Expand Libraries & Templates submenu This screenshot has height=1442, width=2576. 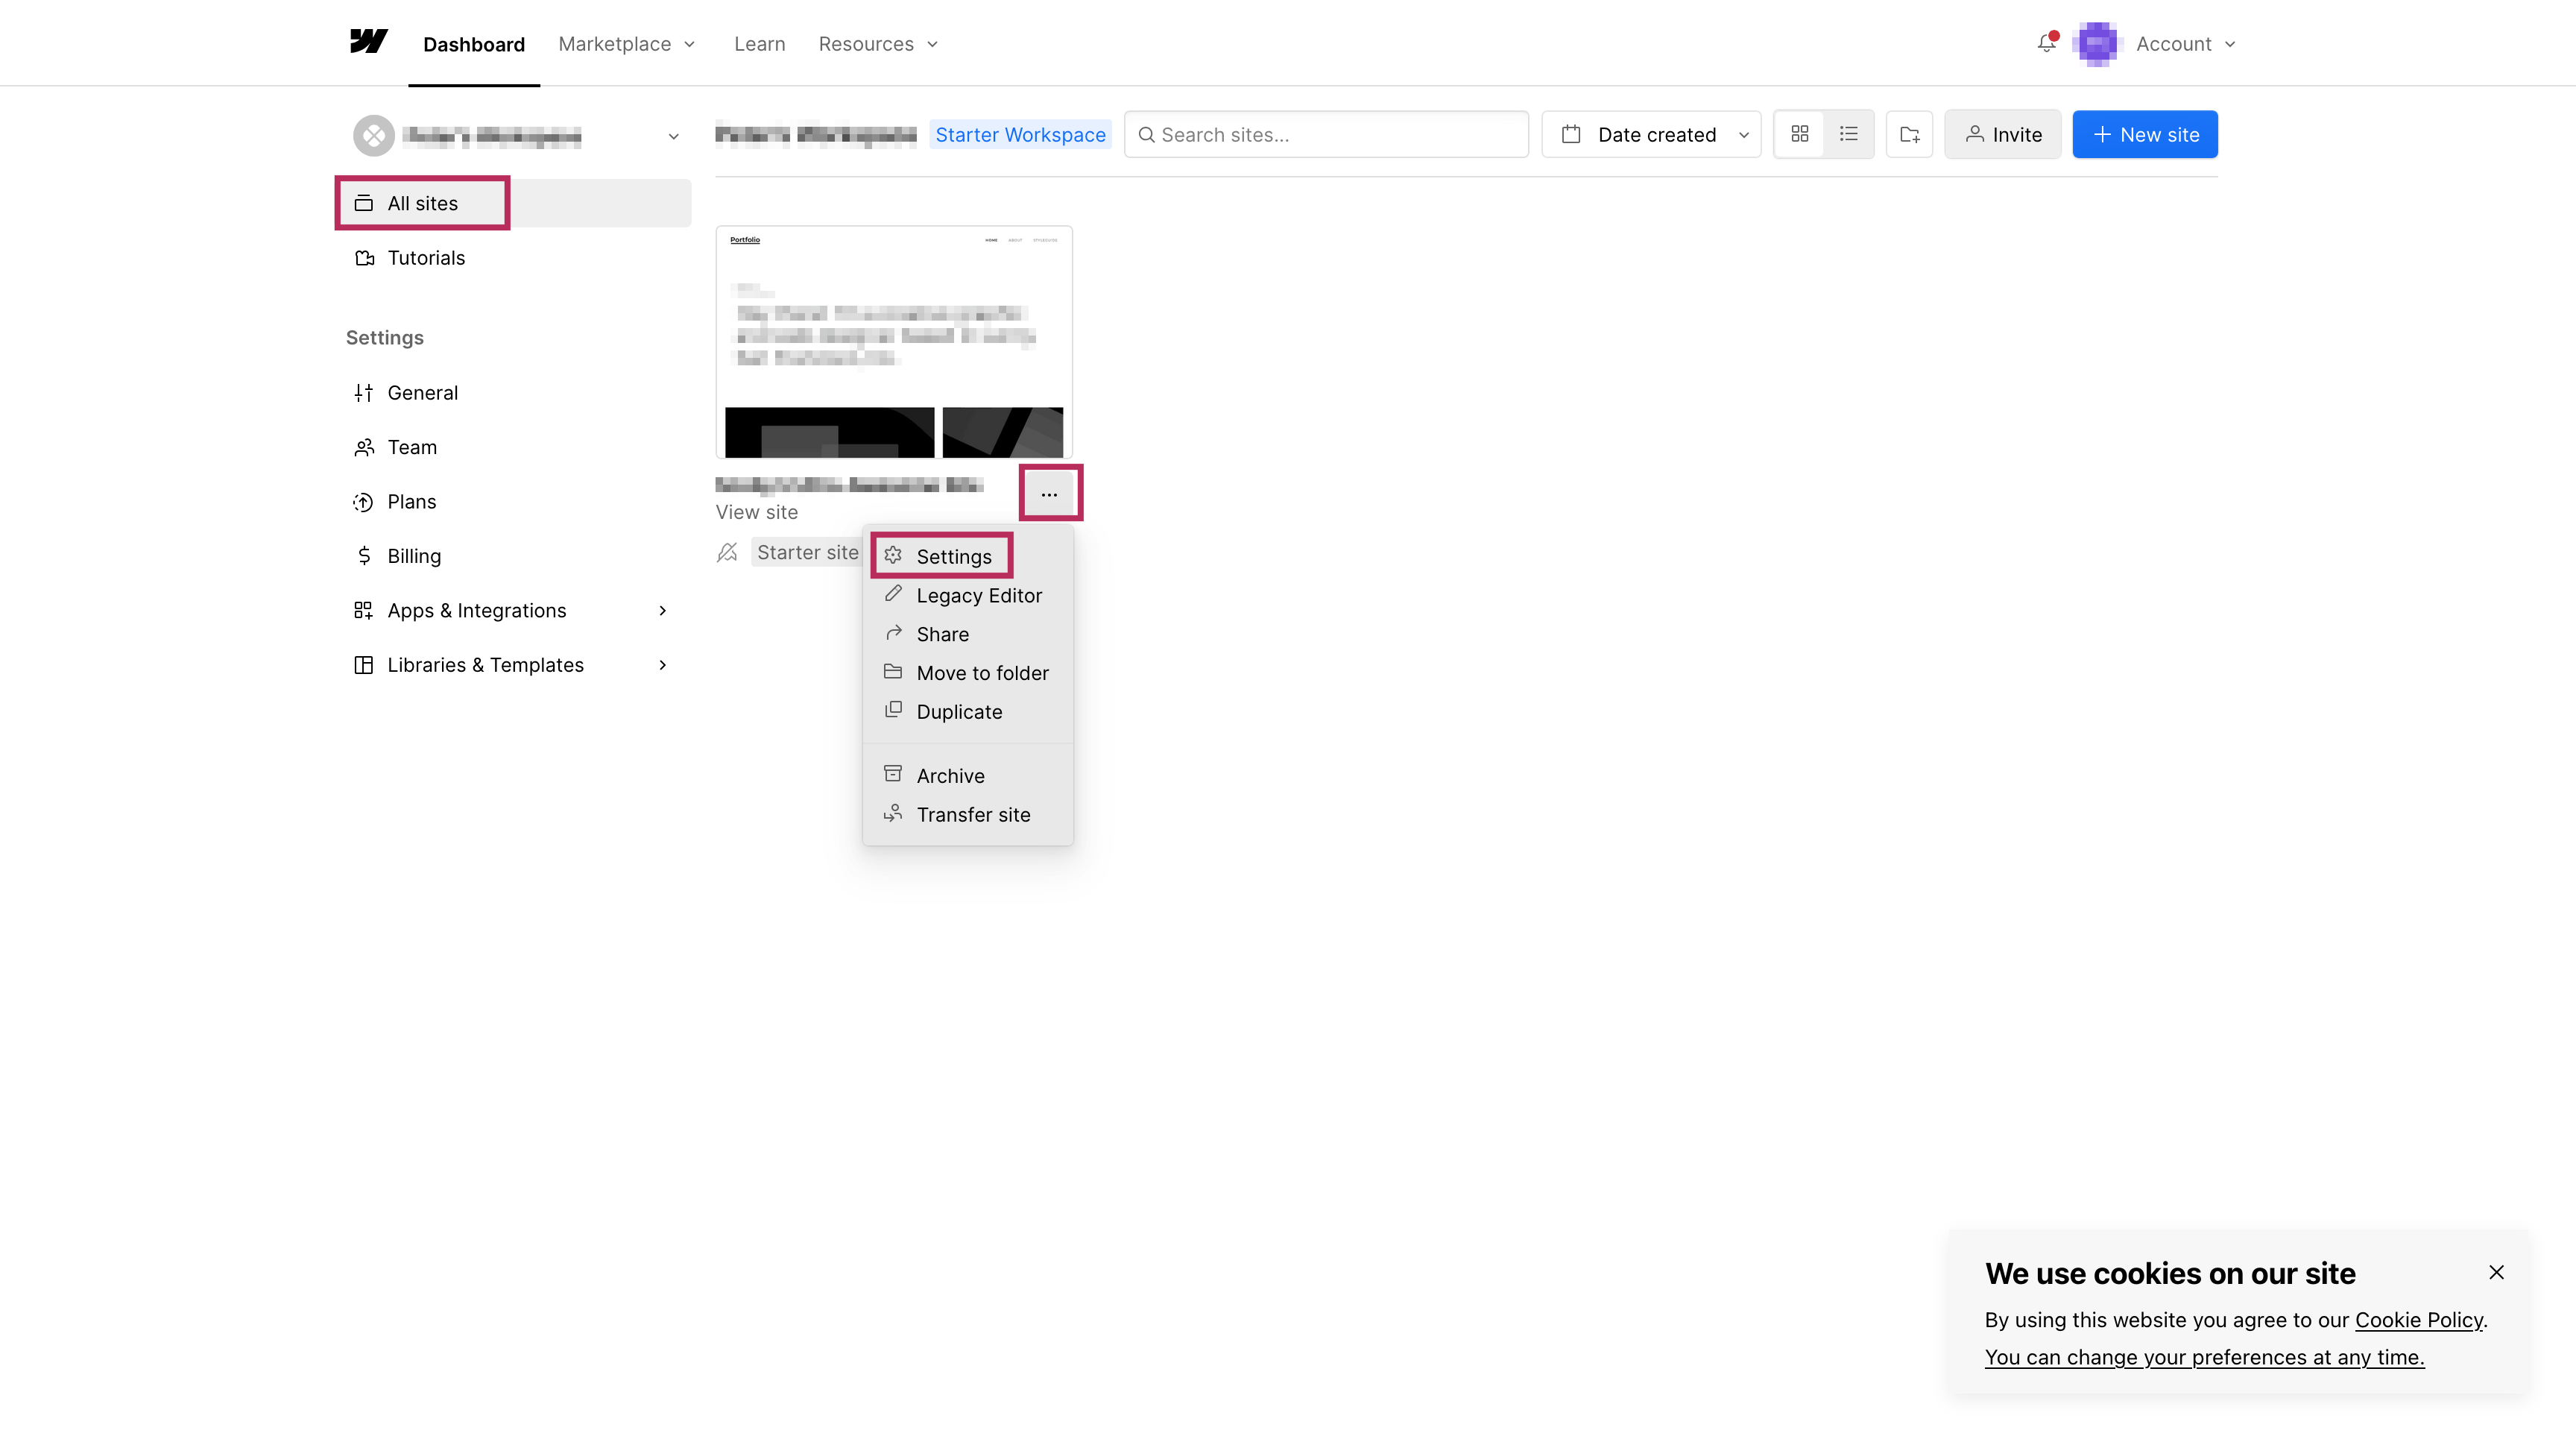(662, 665)
